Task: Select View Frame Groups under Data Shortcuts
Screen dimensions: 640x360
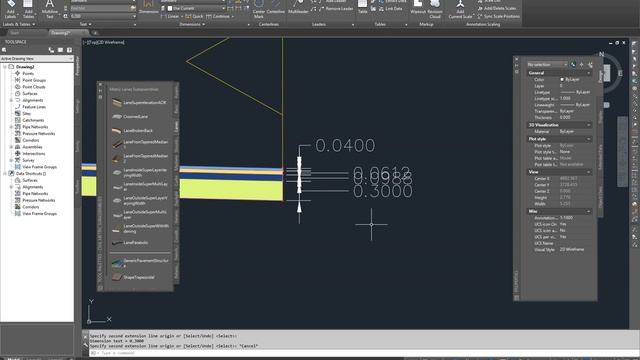Action: pyautogui.click(x=39, y=213)
